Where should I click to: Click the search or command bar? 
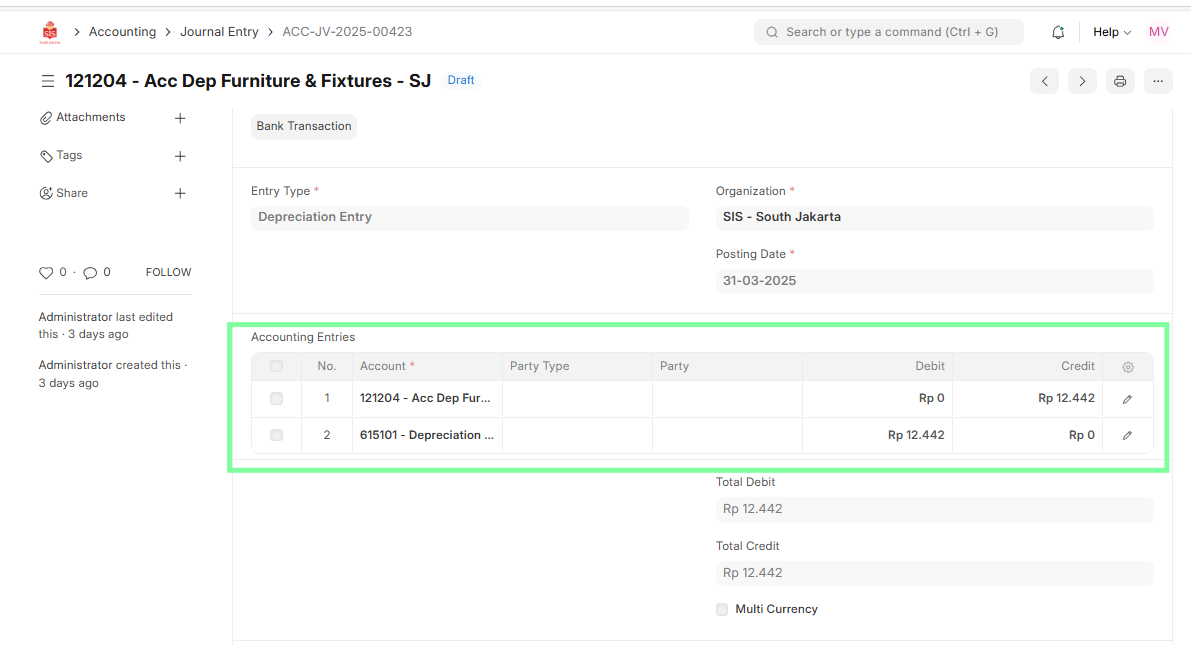click(x=889, y=32)
